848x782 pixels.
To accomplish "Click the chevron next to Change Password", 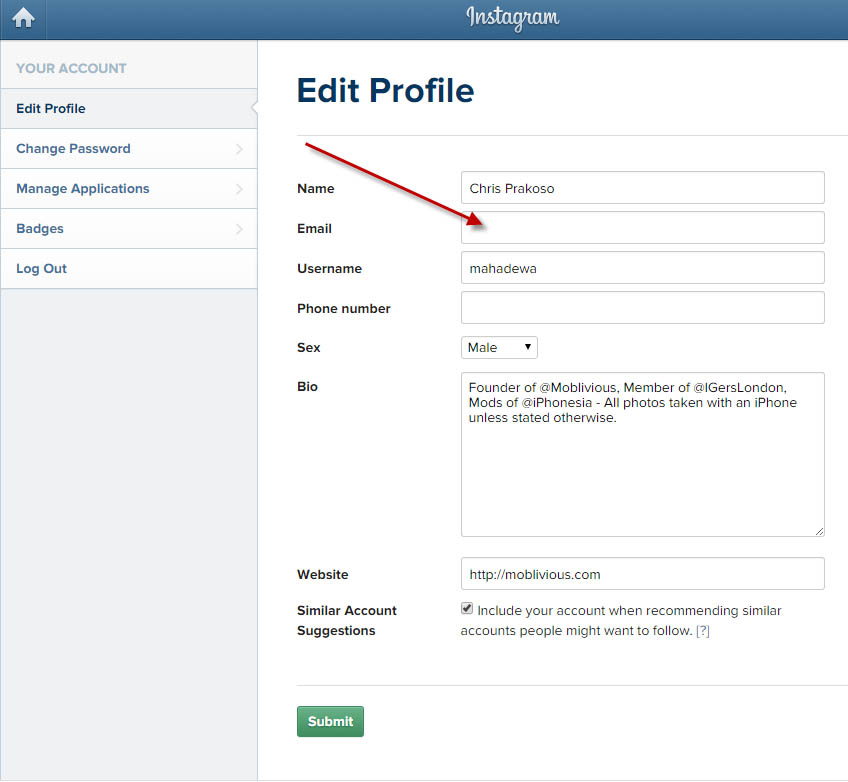I will pos(239,149).
